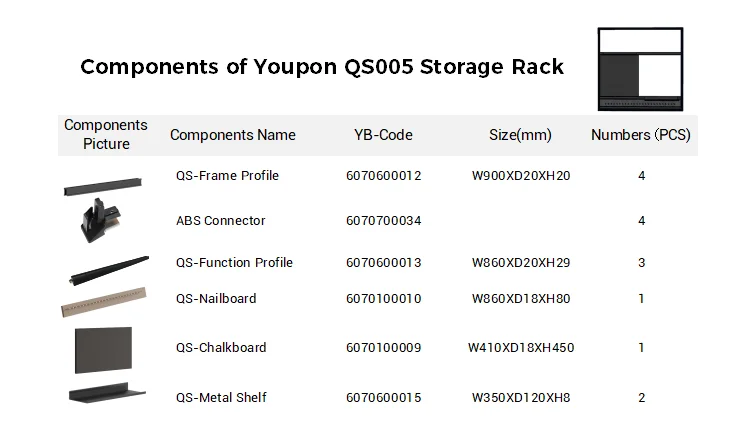
Task: Select the QS-Frame Profile name text
Action: point(227,176)
